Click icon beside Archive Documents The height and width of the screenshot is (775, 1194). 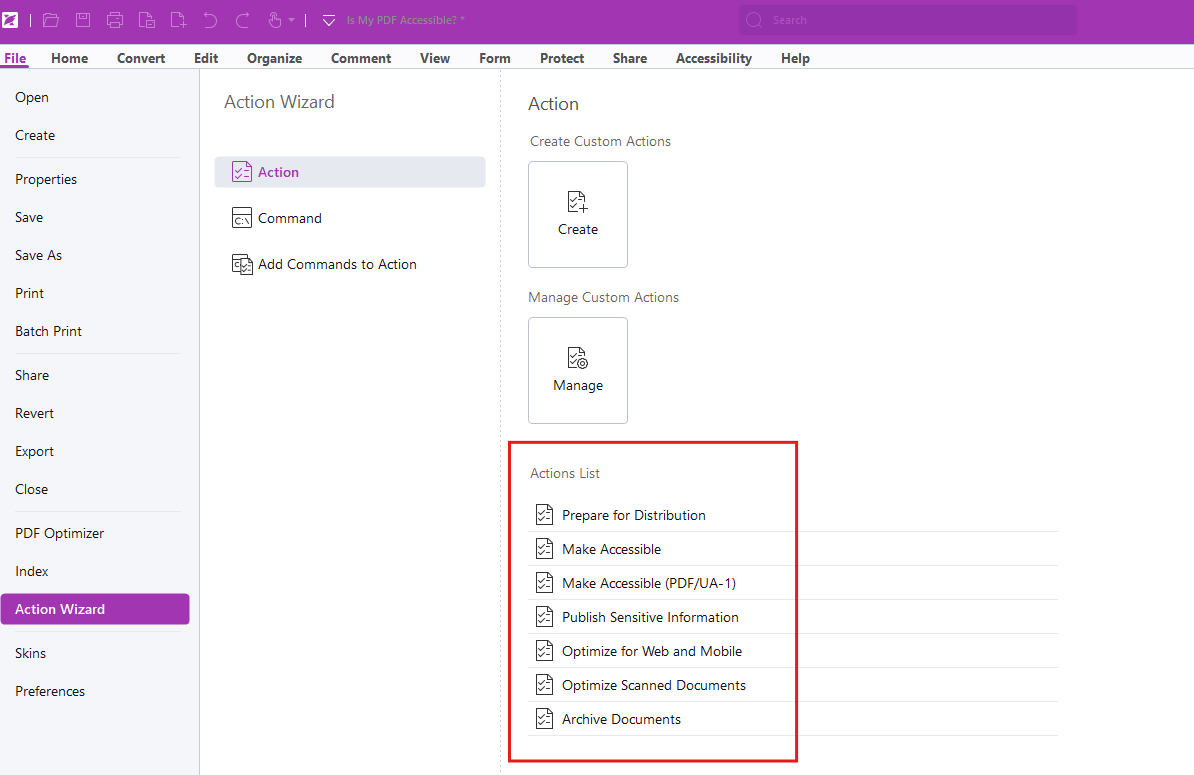coord(544,719)
